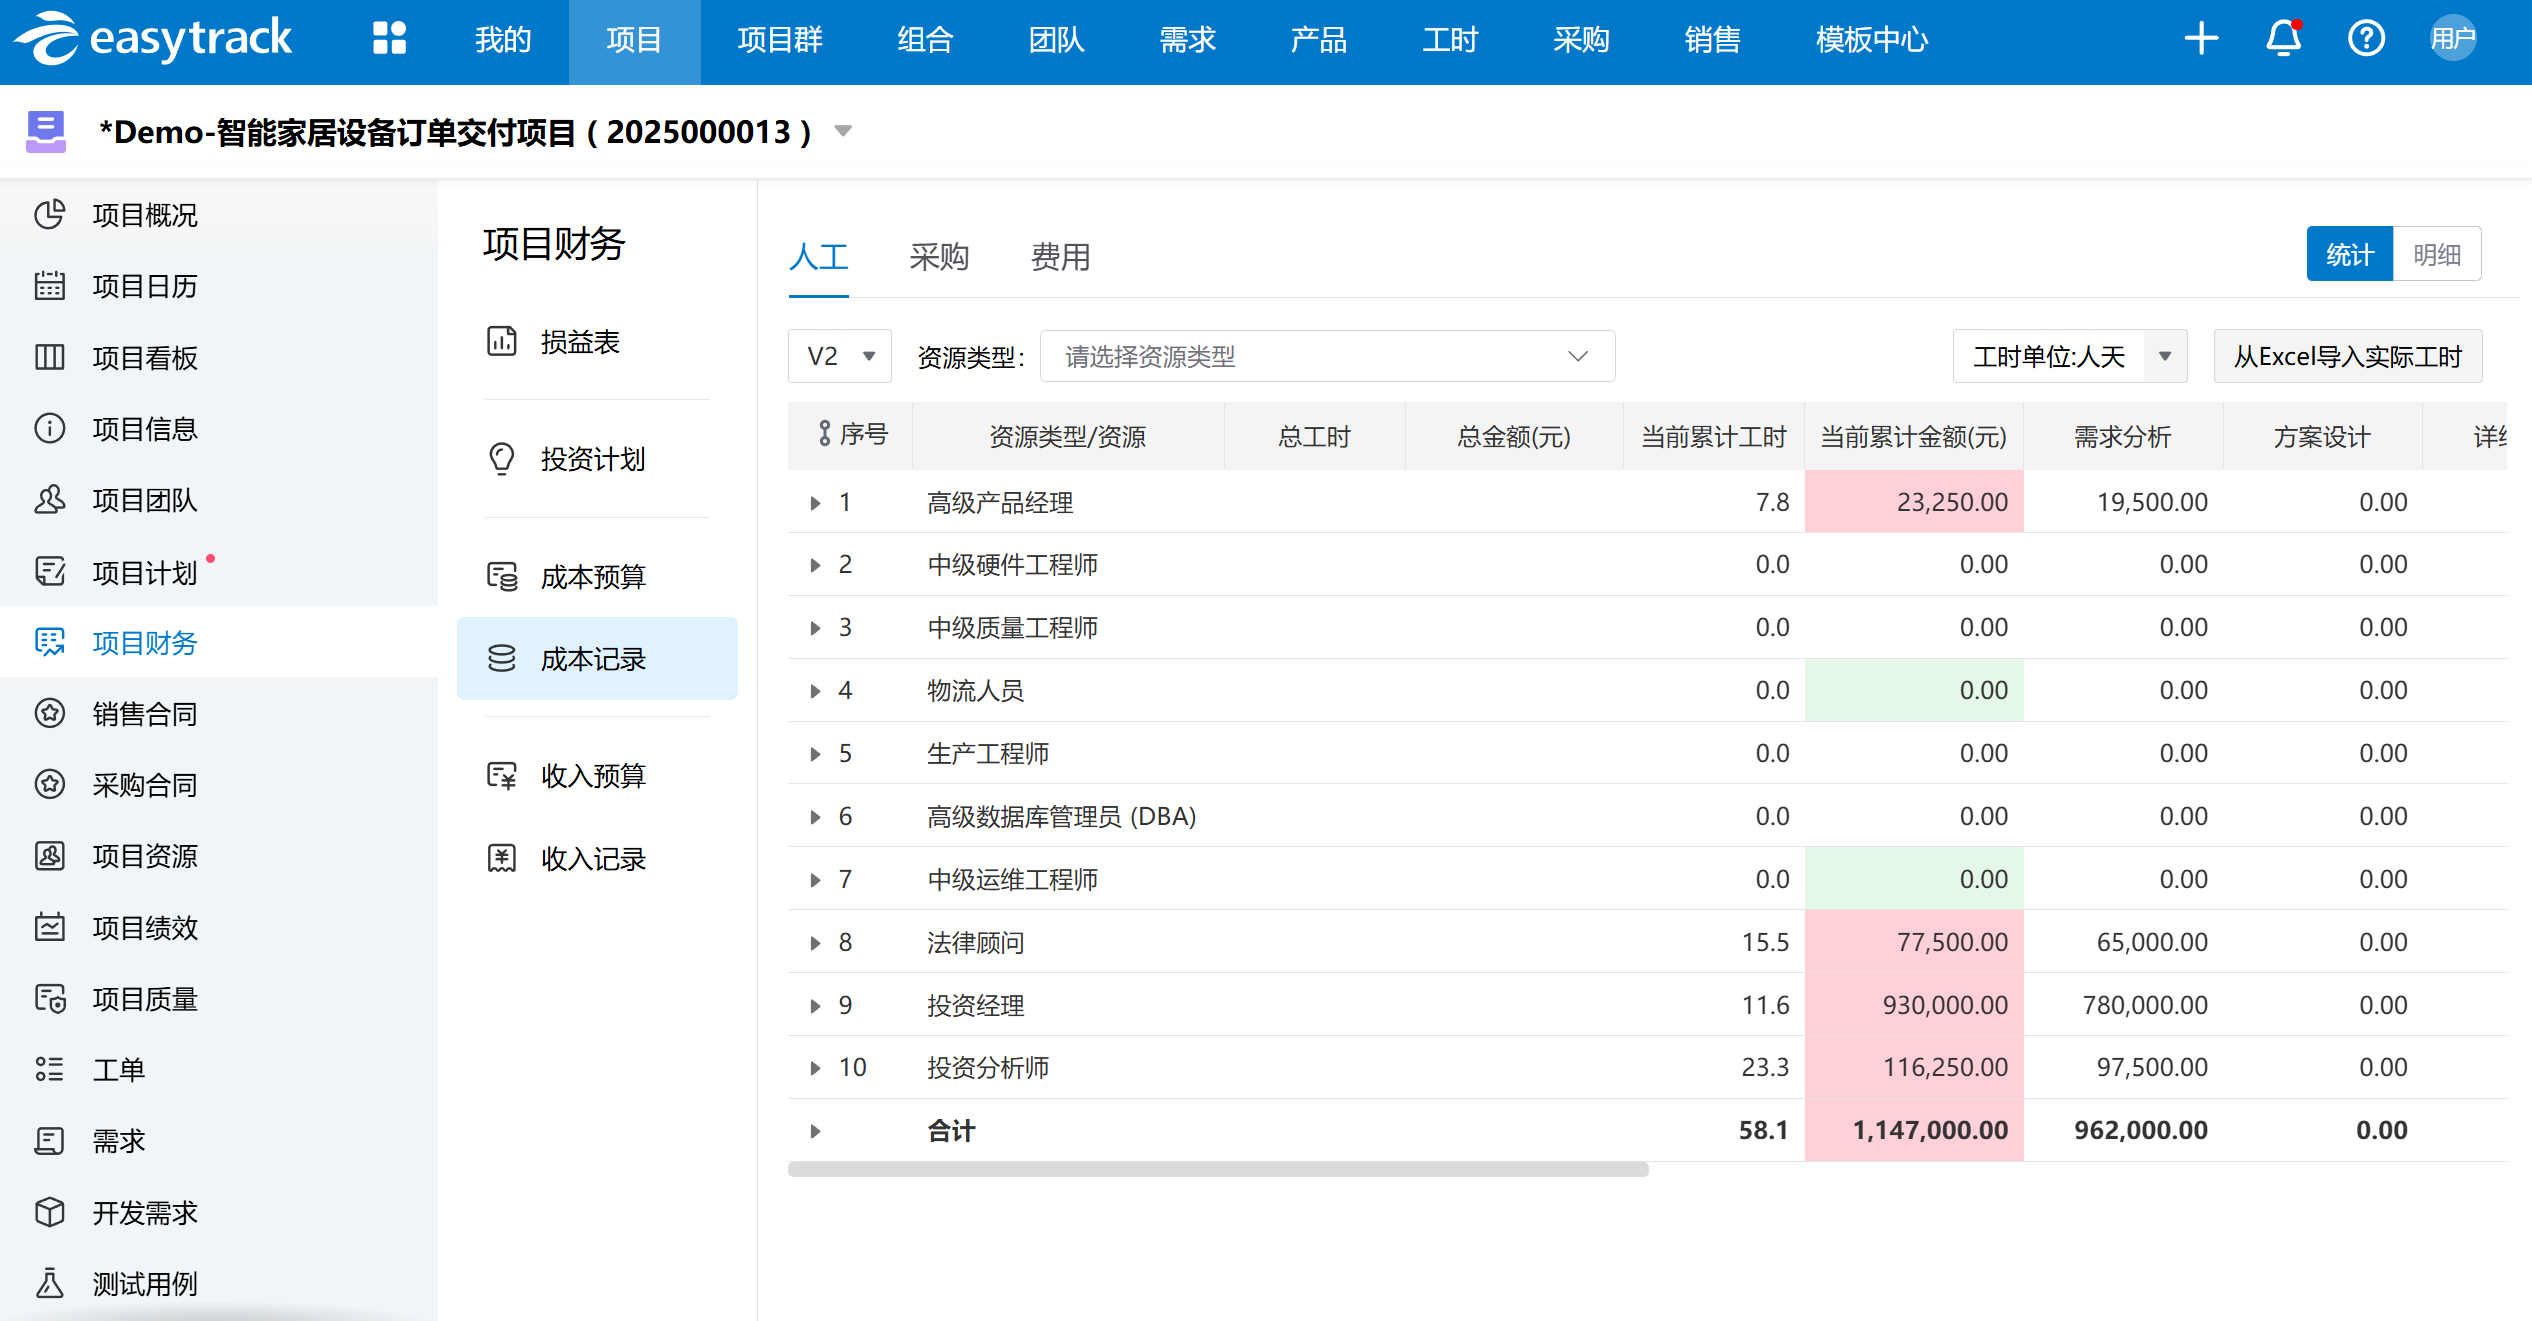The width and height of the screenshot is (2532, 1321).
Task: Switch to 明细 view toggle
Action: coord(2436,255)
